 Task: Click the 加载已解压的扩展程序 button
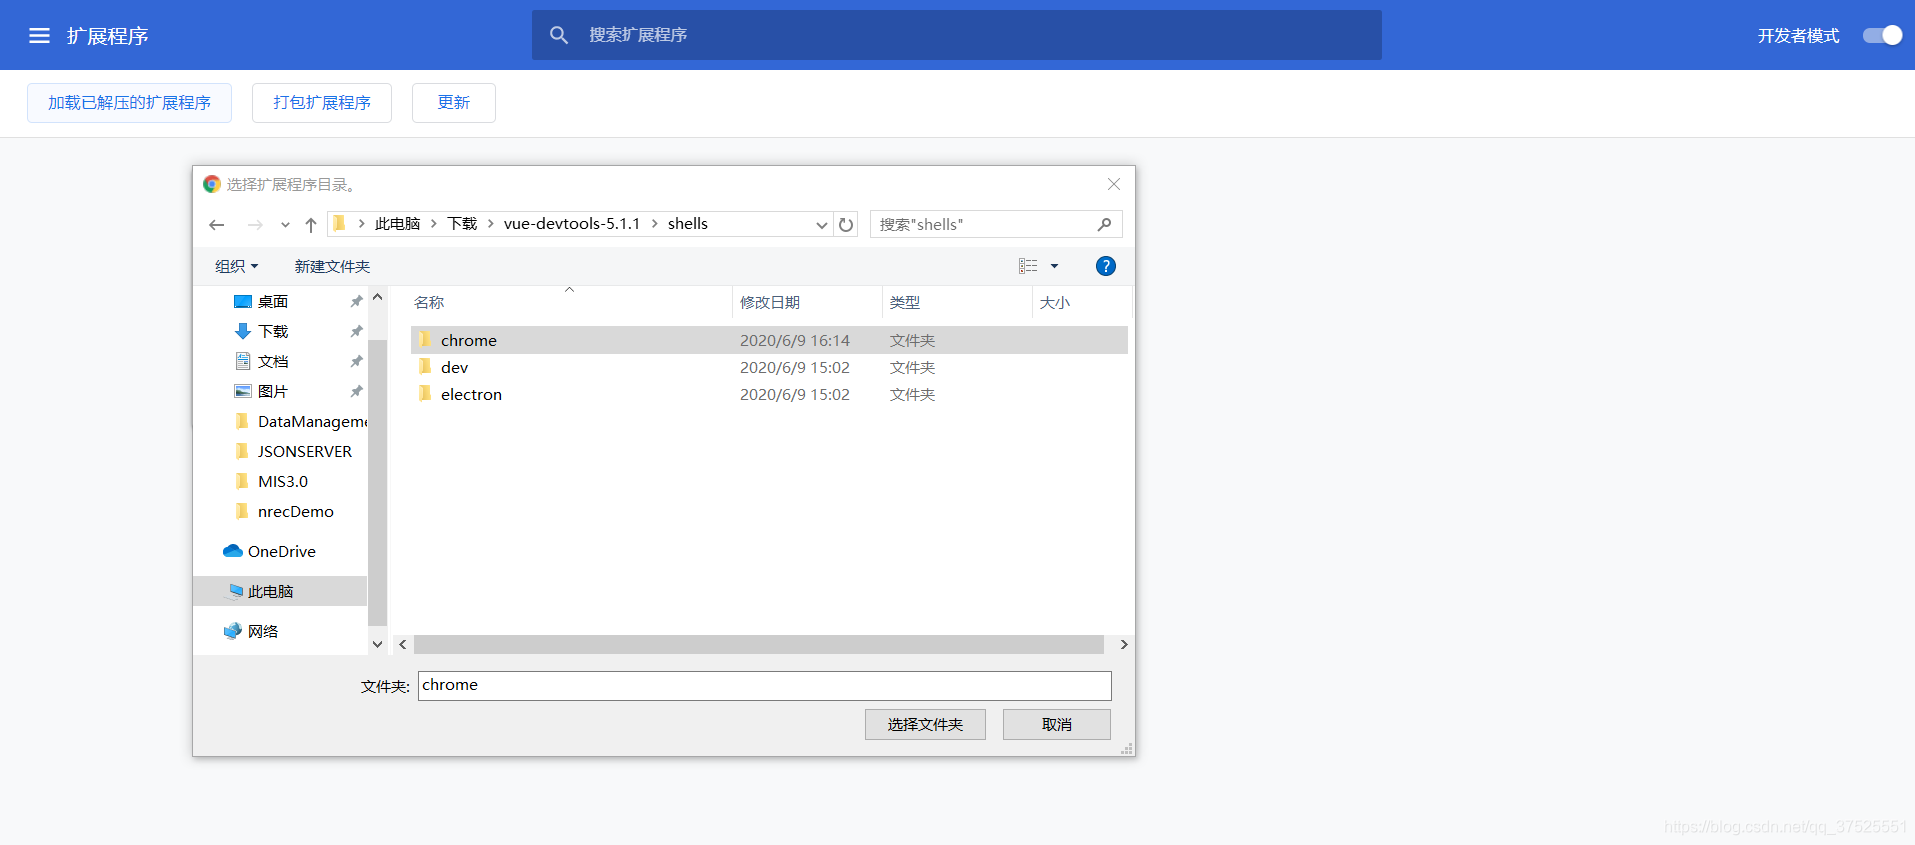(129, 103)
